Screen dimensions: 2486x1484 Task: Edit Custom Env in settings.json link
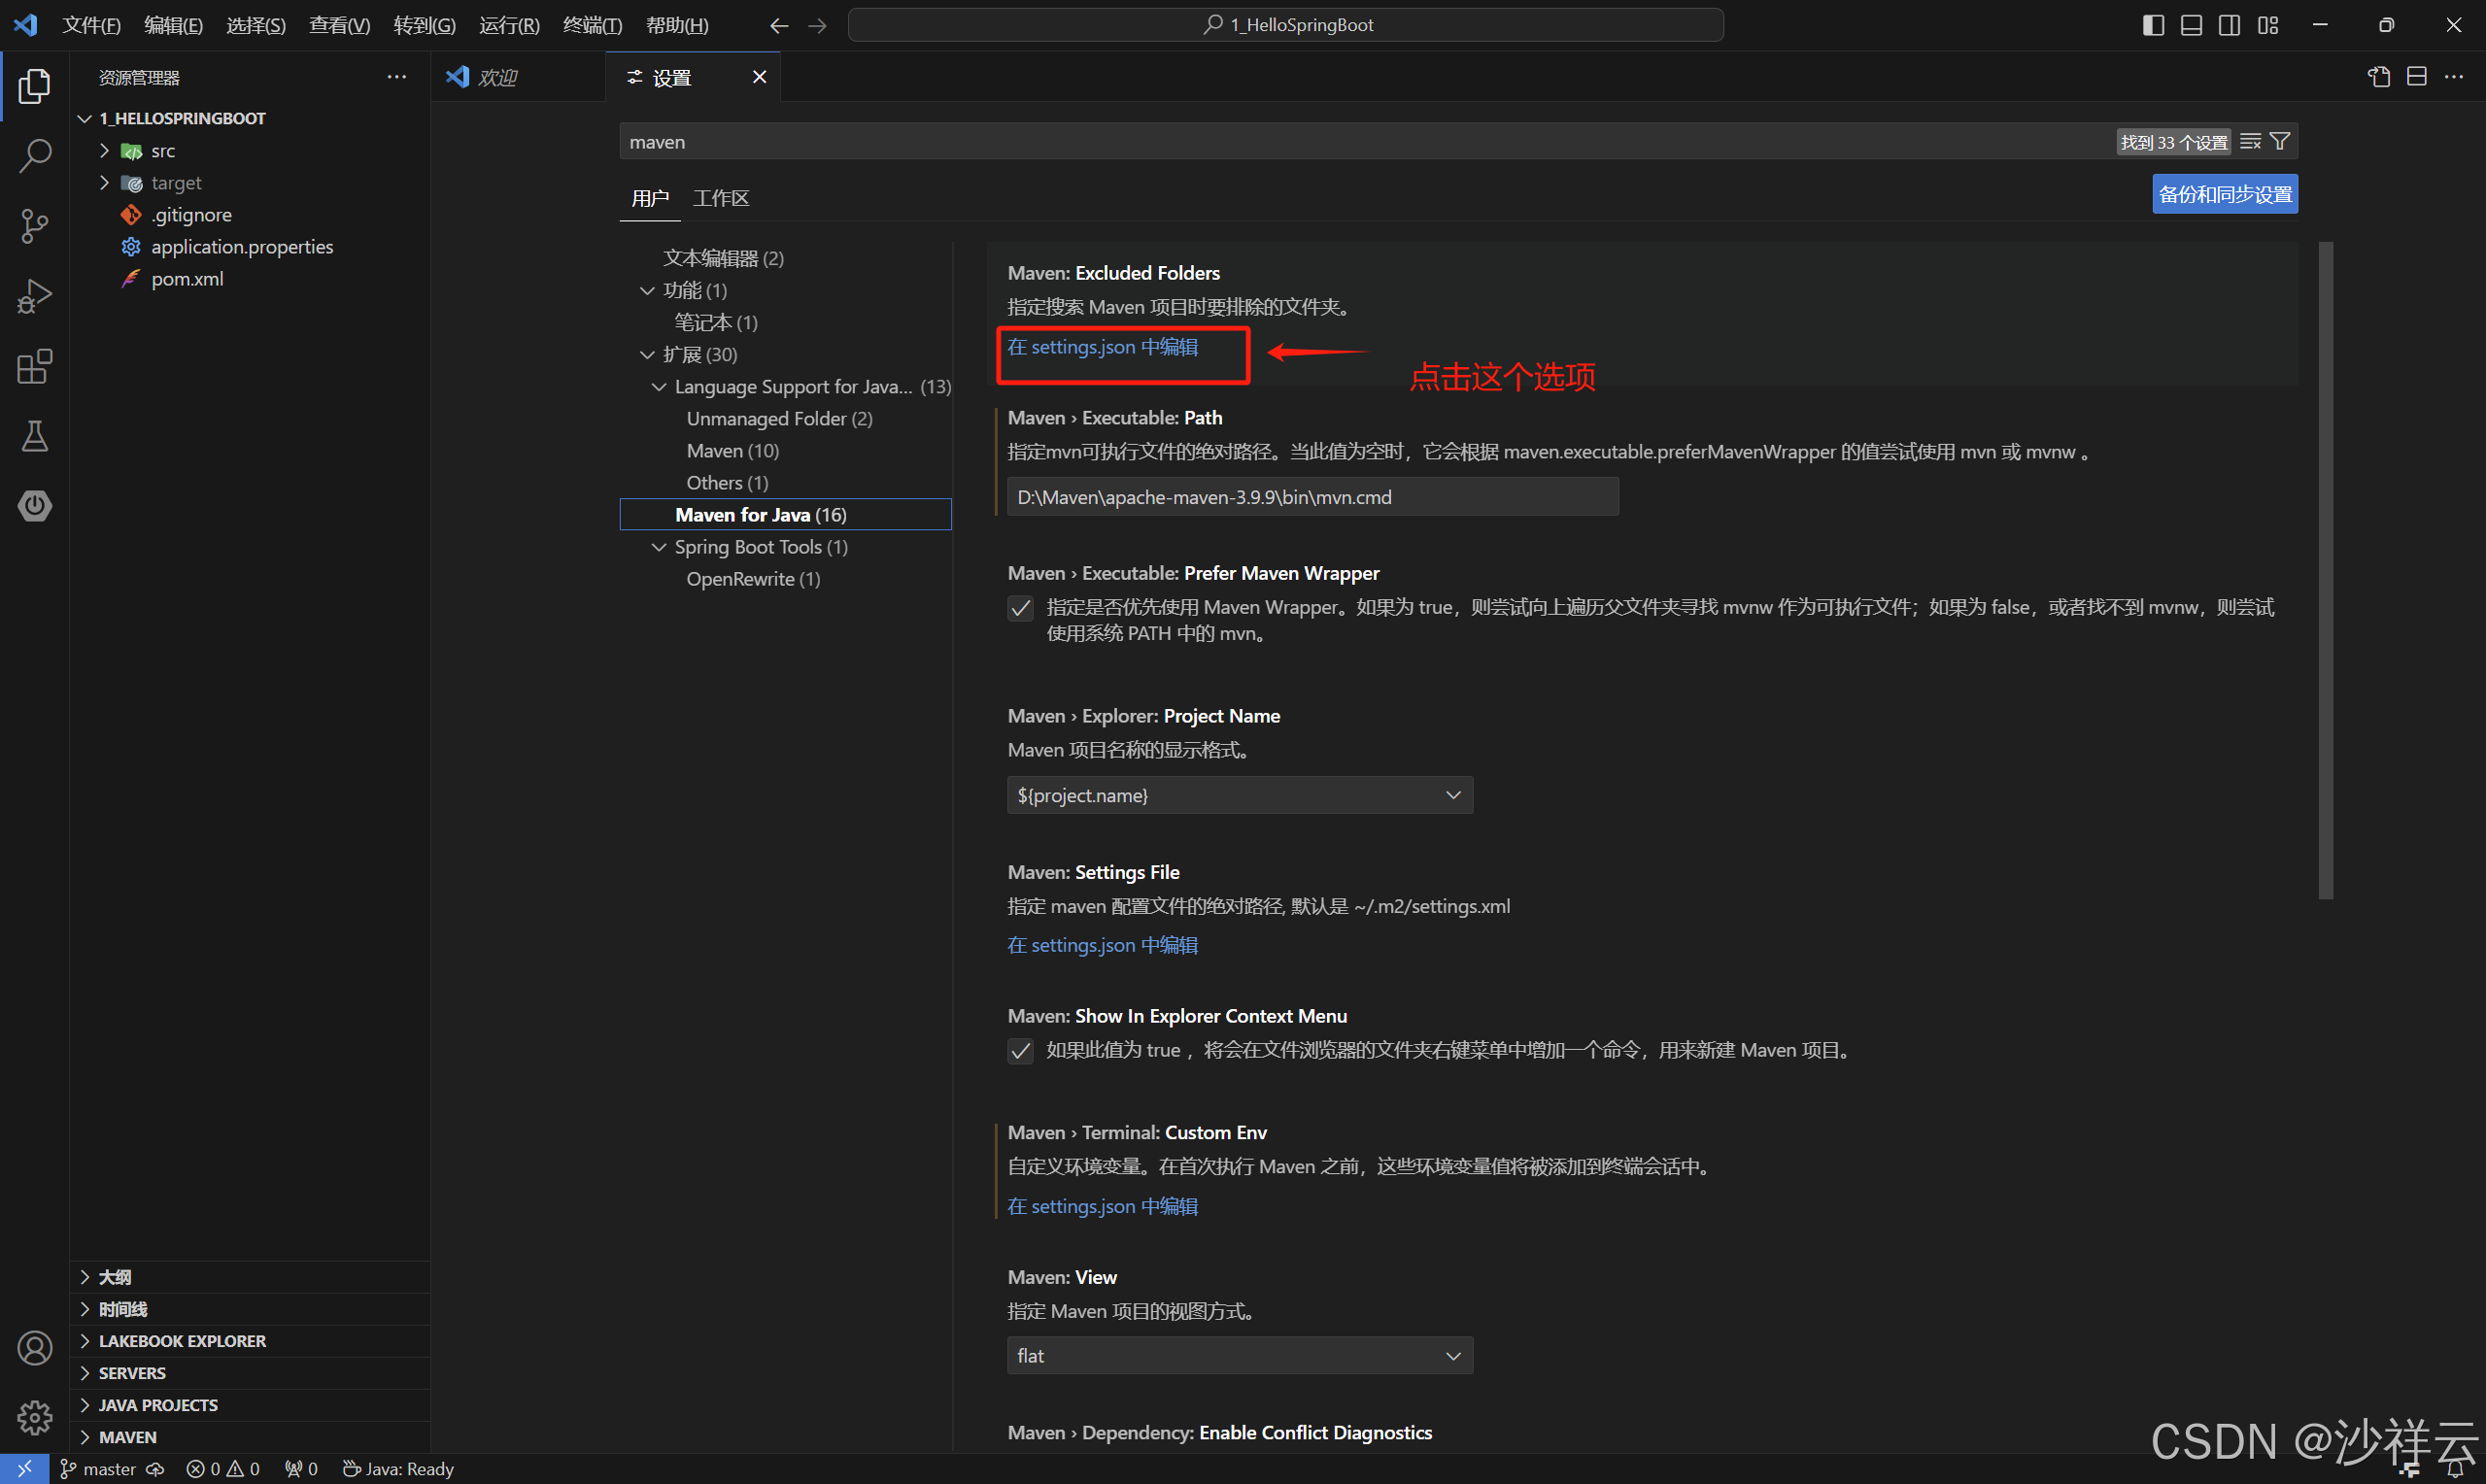pos(1102,1206)
